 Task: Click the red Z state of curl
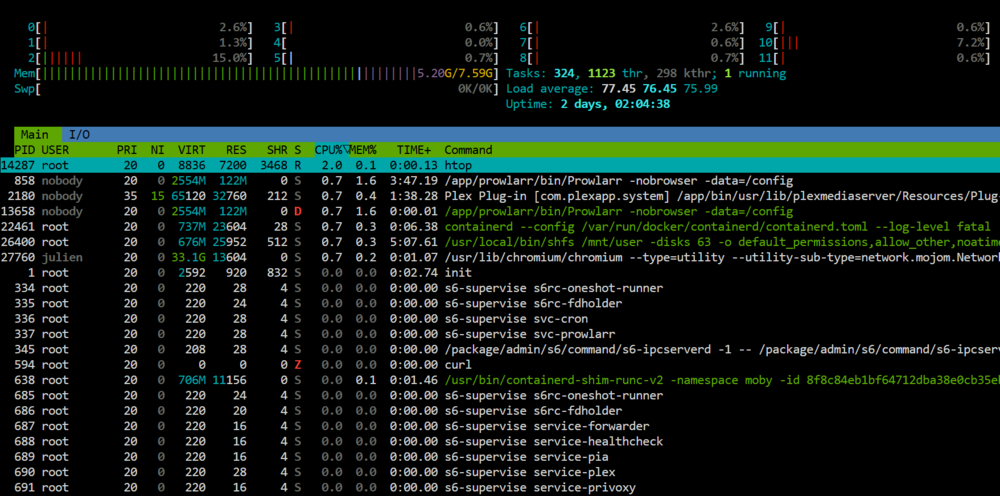click(298, 365)
